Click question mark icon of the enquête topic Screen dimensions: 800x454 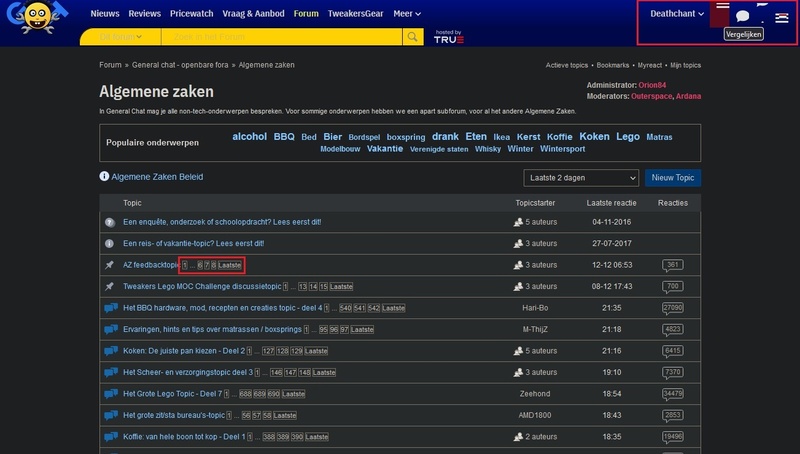point(110,222)
